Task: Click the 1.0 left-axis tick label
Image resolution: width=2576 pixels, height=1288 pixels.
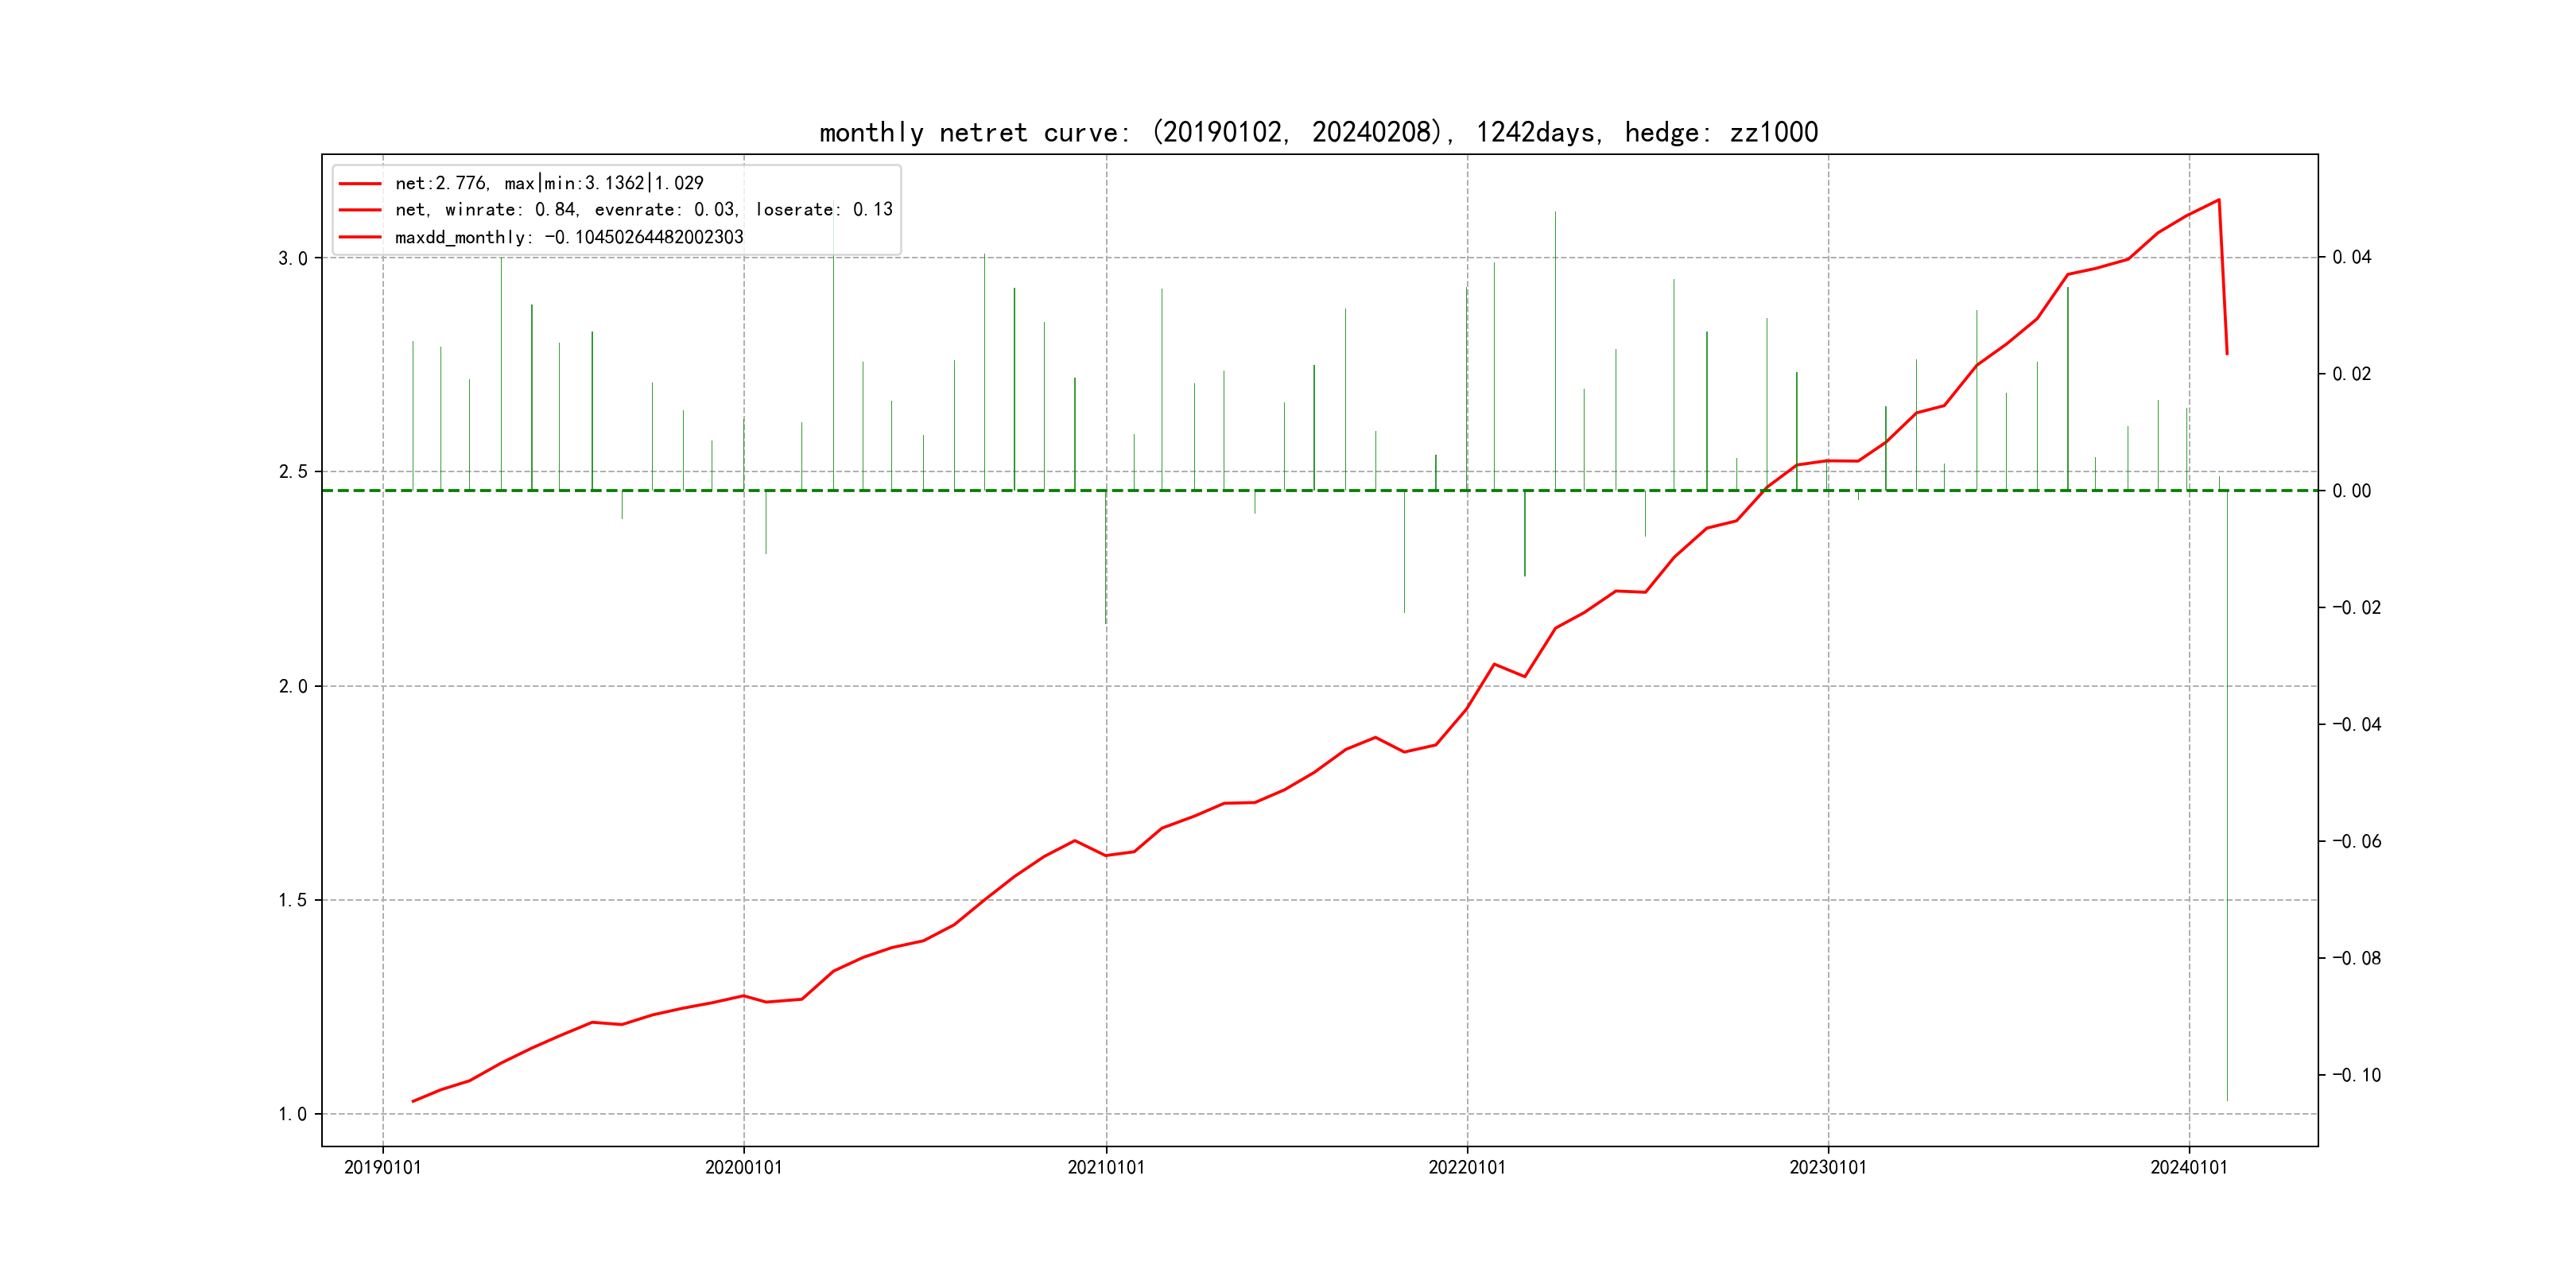Action: click(292, 1114)
